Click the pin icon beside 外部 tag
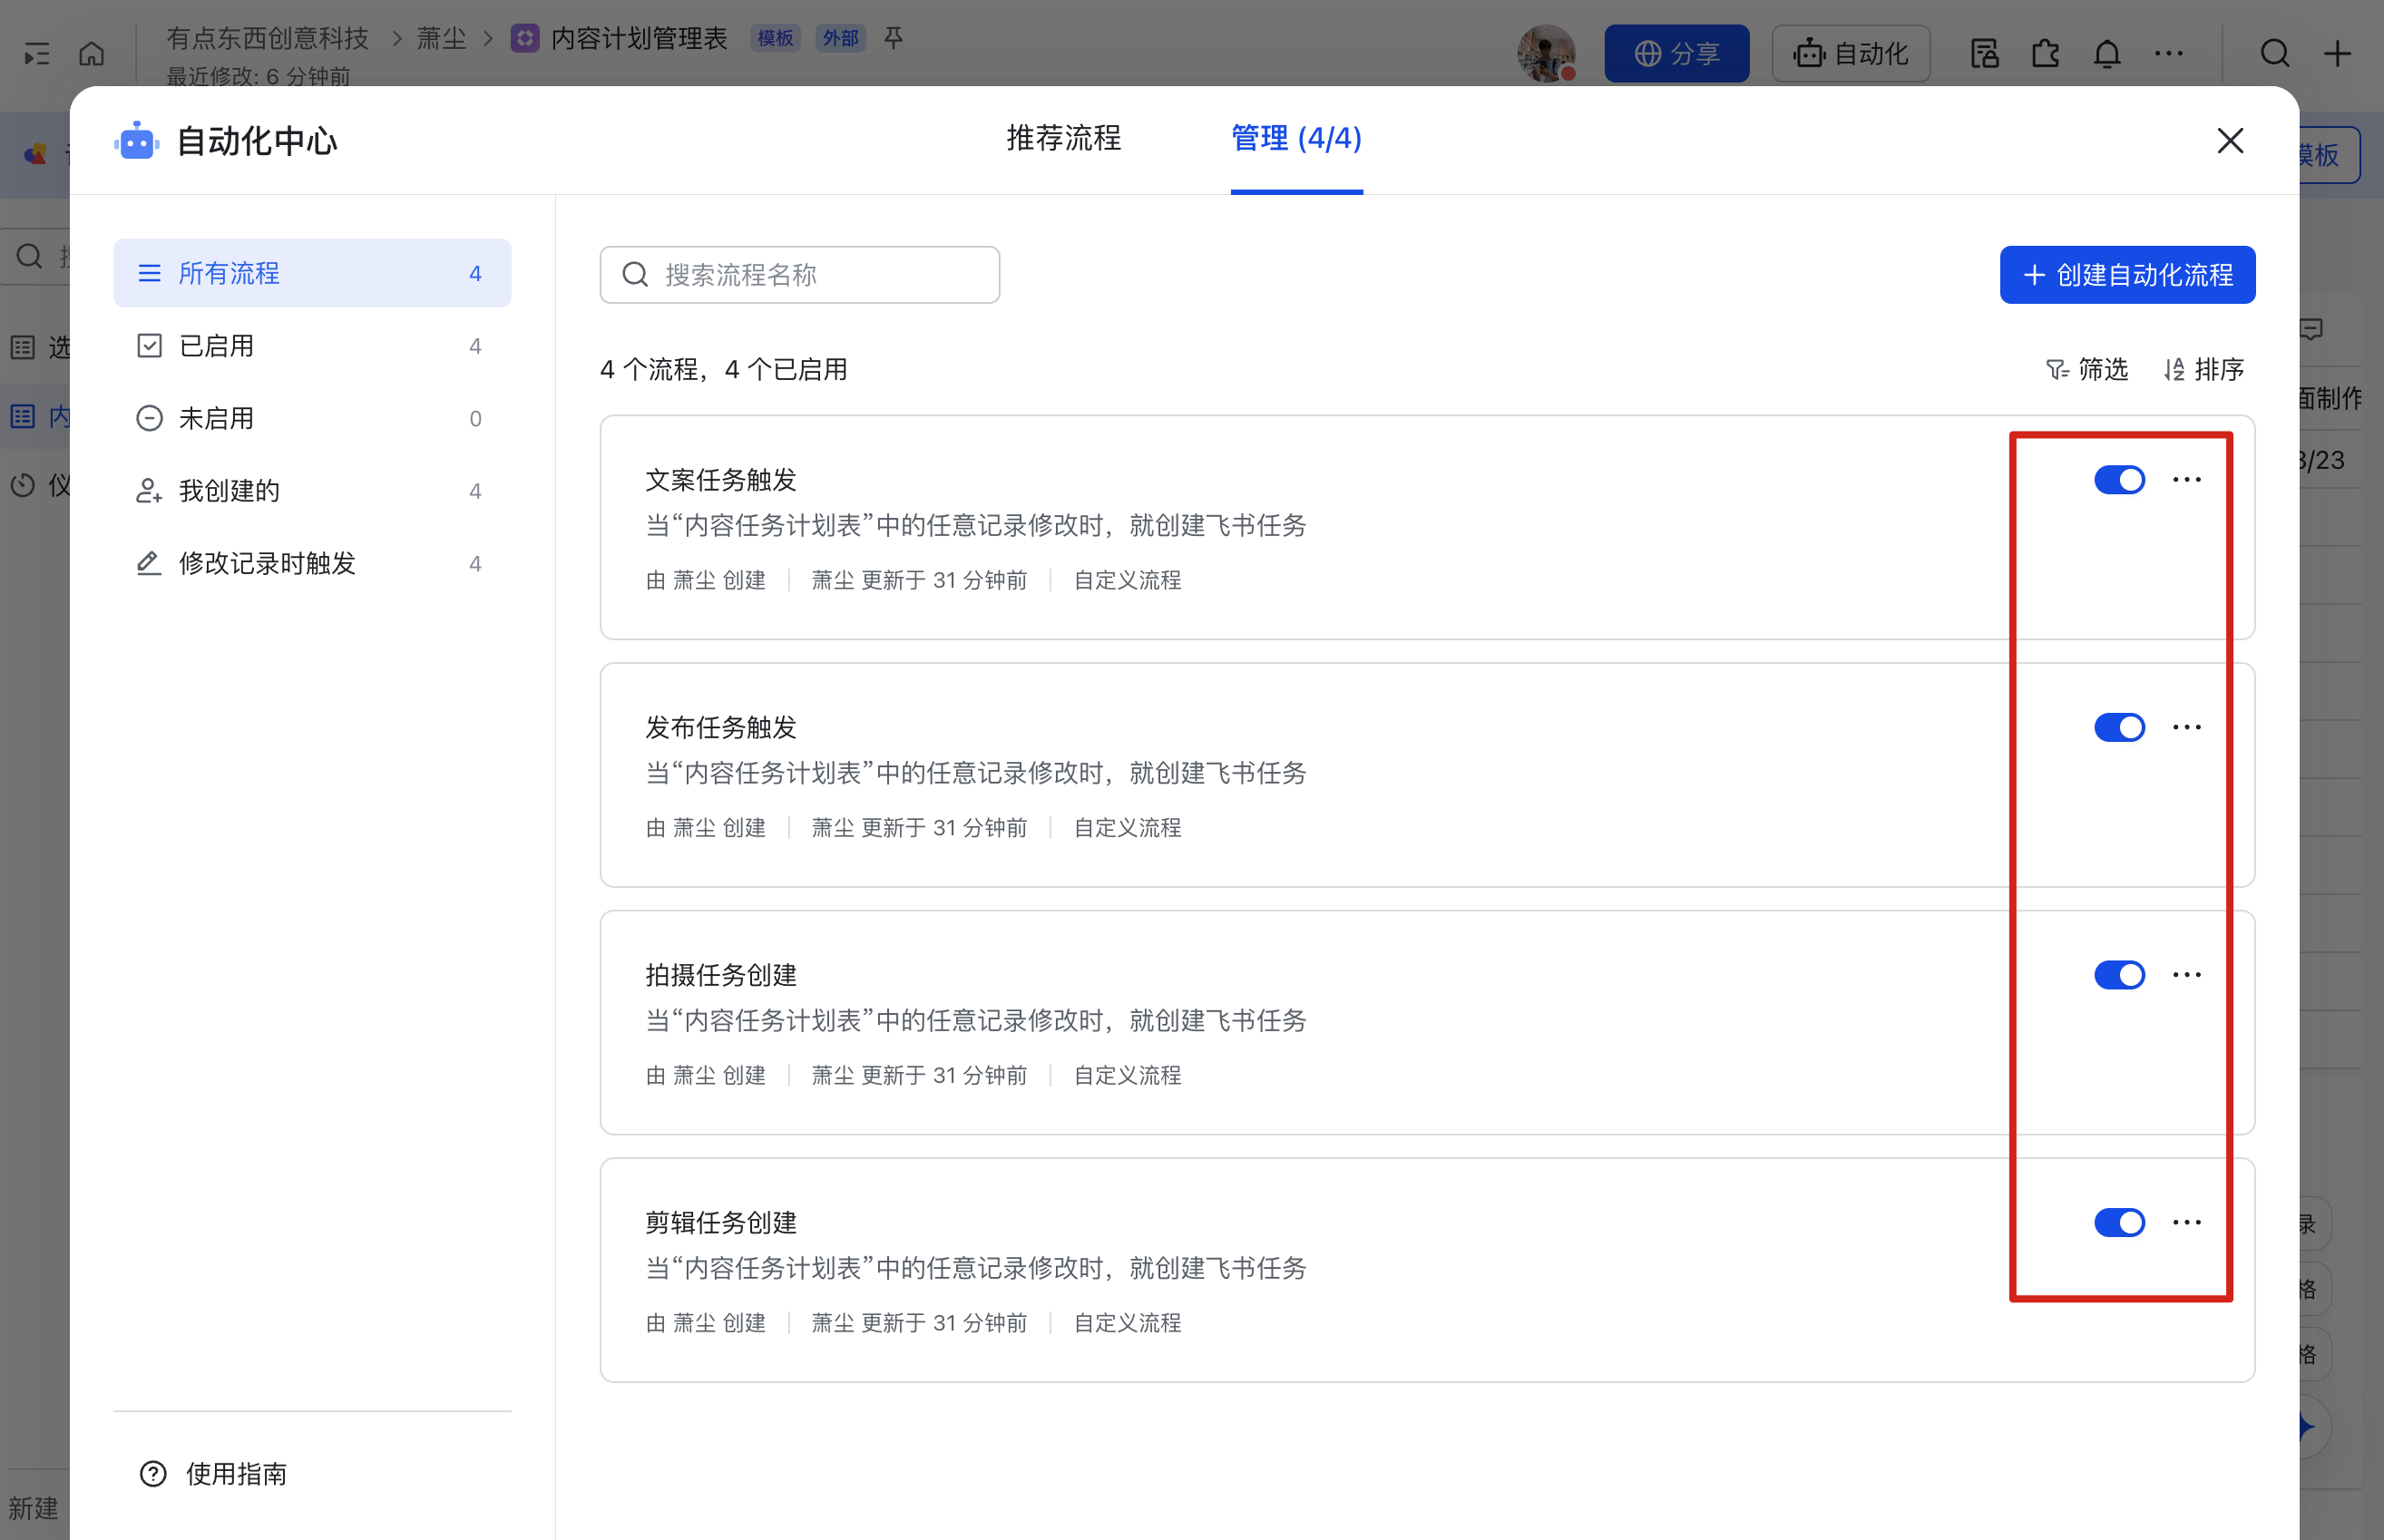The image size is (2384, 1540). pos(894,38)
